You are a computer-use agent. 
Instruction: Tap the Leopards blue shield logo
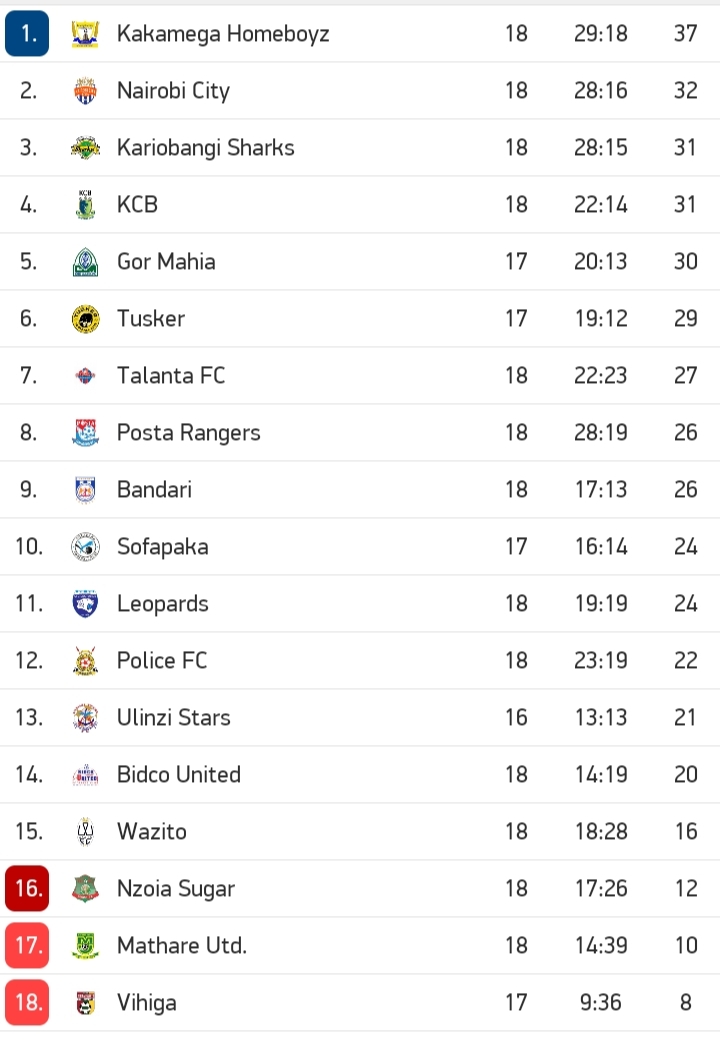85,604
